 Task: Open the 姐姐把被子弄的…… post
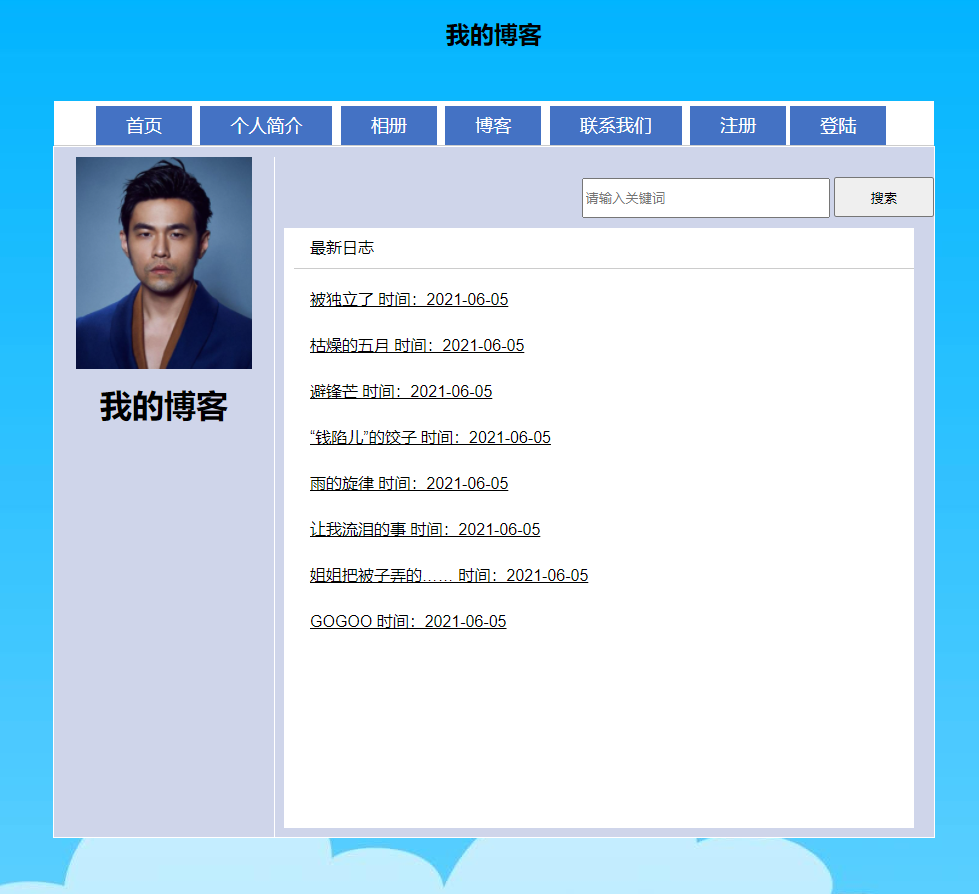pos(449,576)
